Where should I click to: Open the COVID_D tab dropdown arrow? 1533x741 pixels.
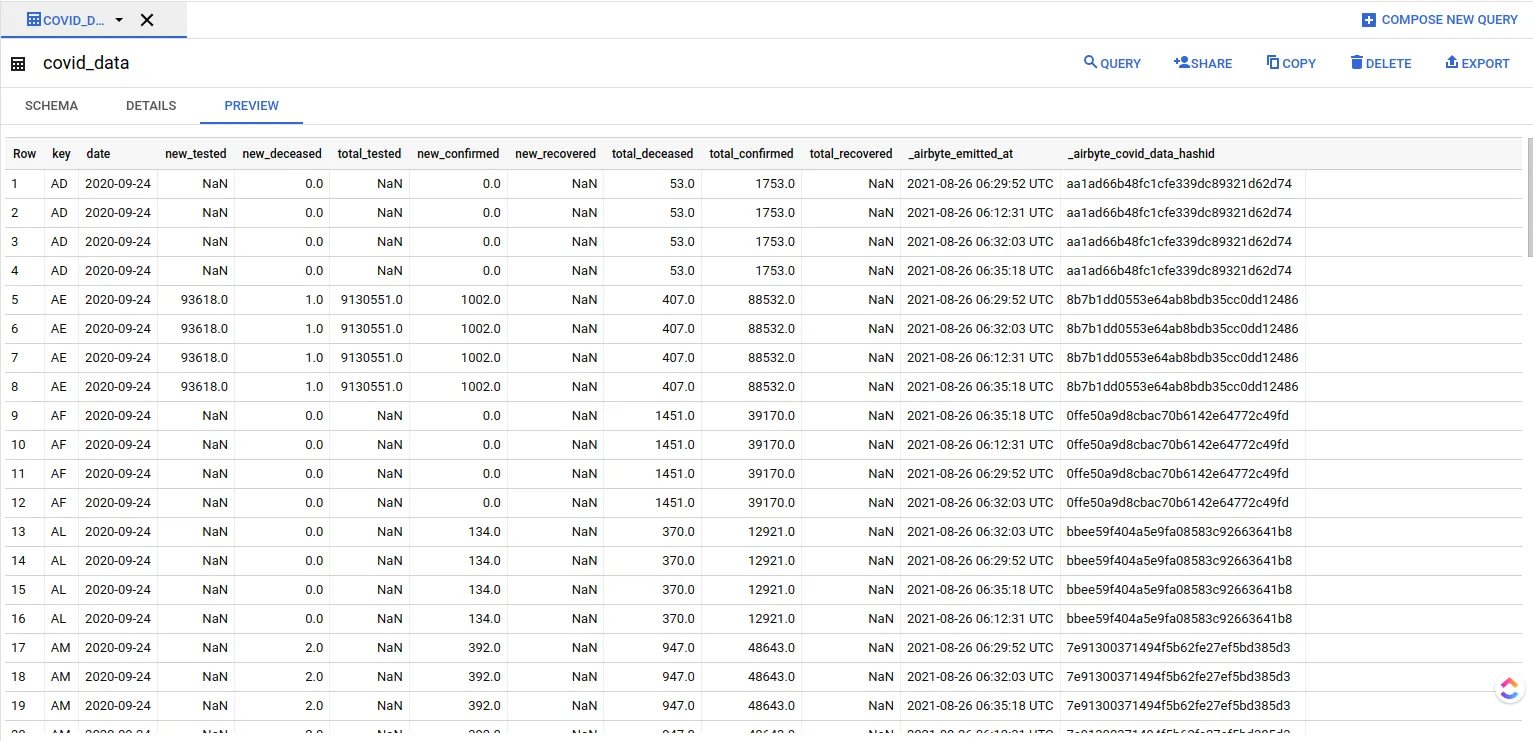pyautogui.click(x=119, y=20)
